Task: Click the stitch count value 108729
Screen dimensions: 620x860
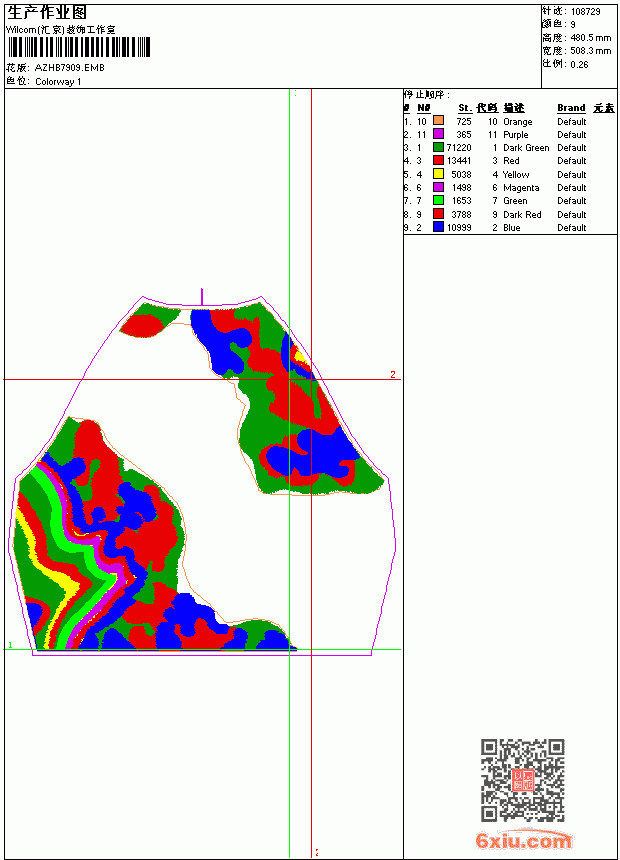Action: [x=585, y=12]
